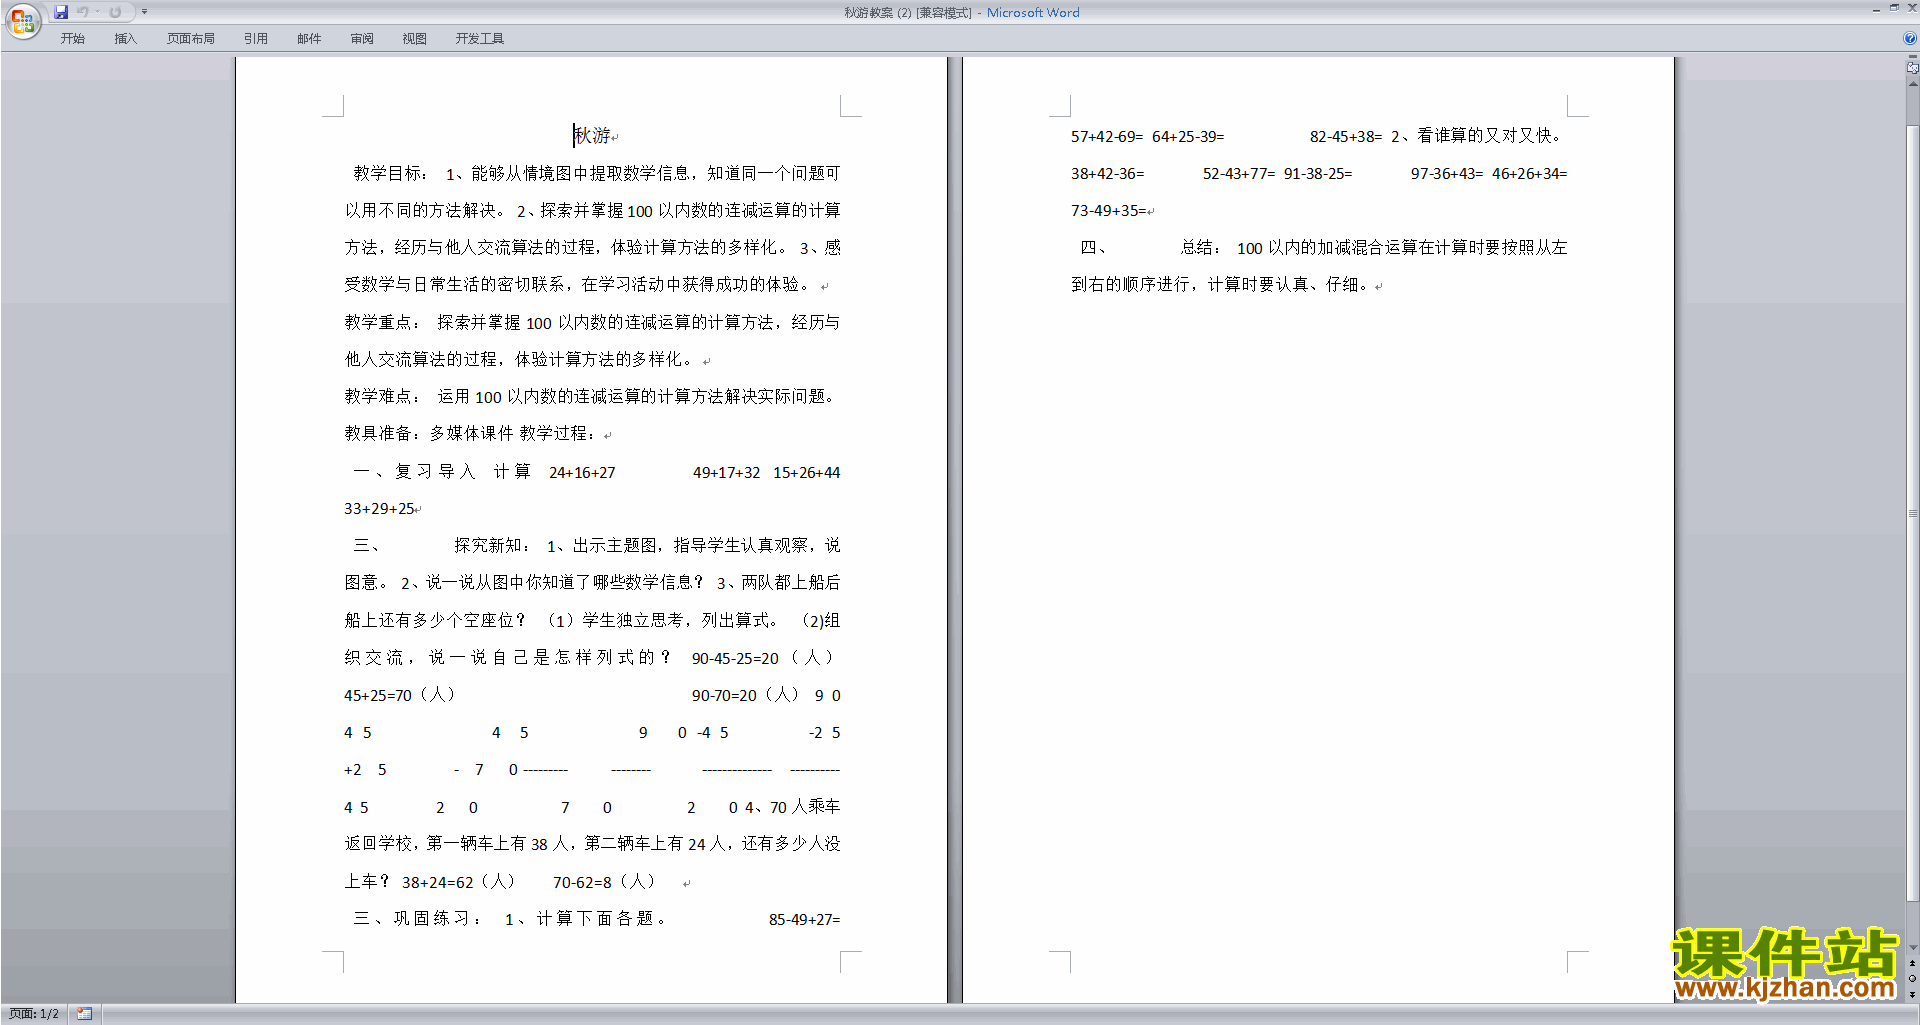Click the equation 90-70=20
Viewport: 1920px width, 1025px height.
[724, 695]
